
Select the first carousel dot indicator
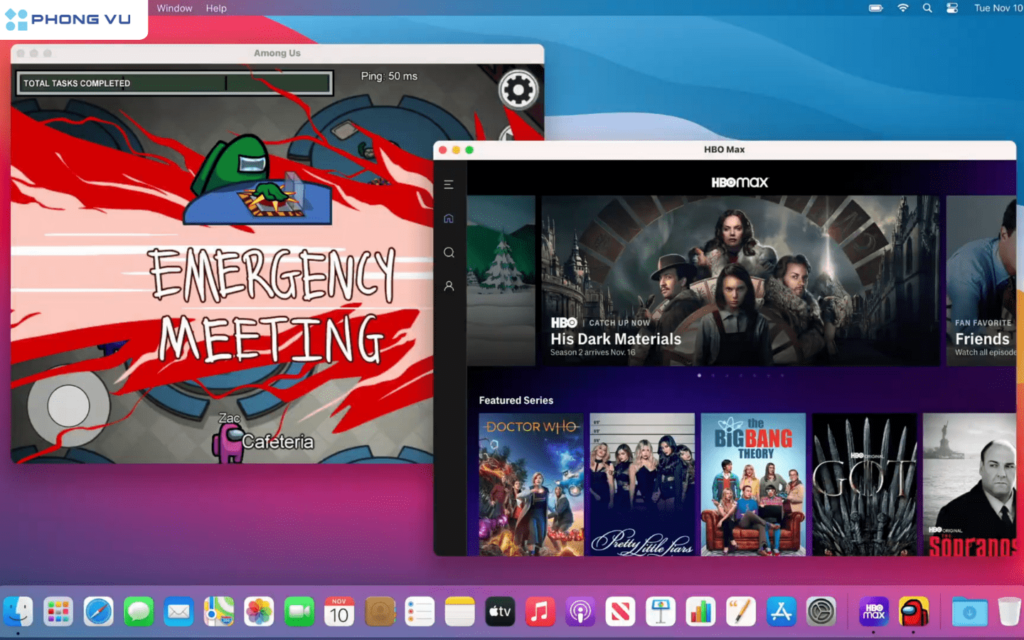[698, 376]
